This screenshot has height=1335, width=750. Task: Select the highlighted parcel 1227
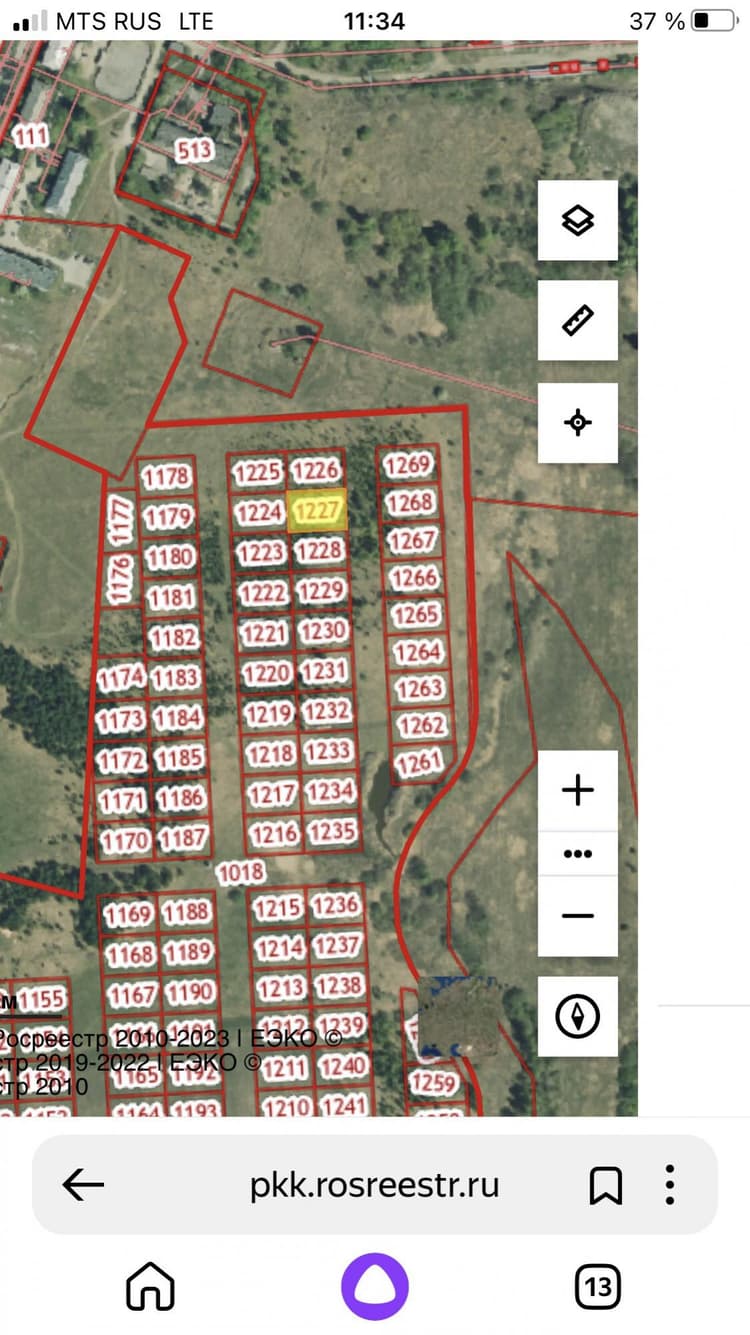[x=318, y=510]
